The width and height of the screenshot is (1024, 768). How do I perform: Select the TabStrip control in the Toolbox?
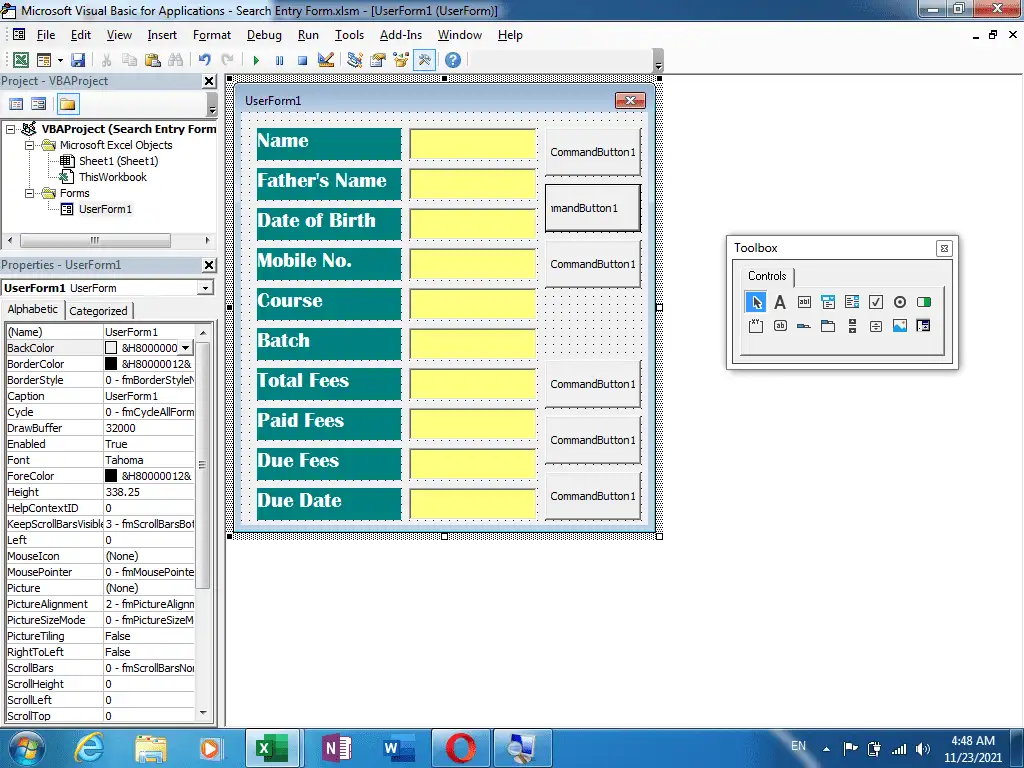(804, 326)
